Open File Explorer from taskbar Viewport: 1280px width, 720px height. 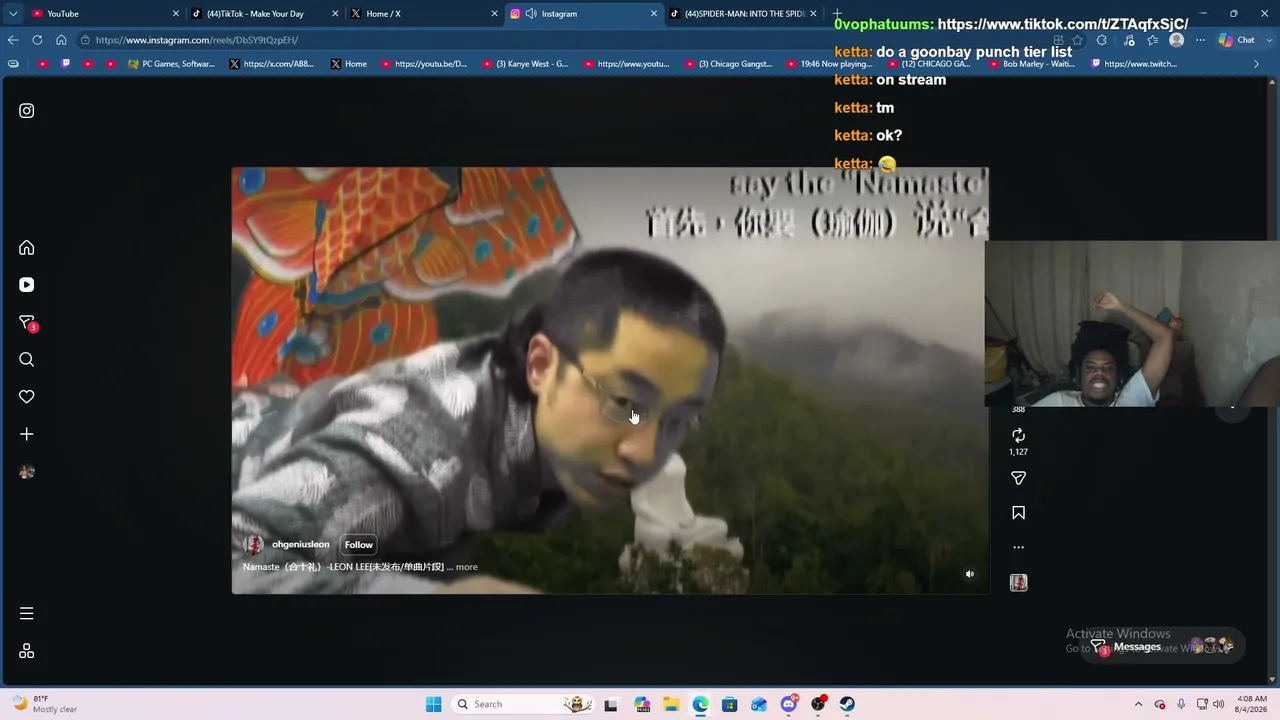(671, 704)
